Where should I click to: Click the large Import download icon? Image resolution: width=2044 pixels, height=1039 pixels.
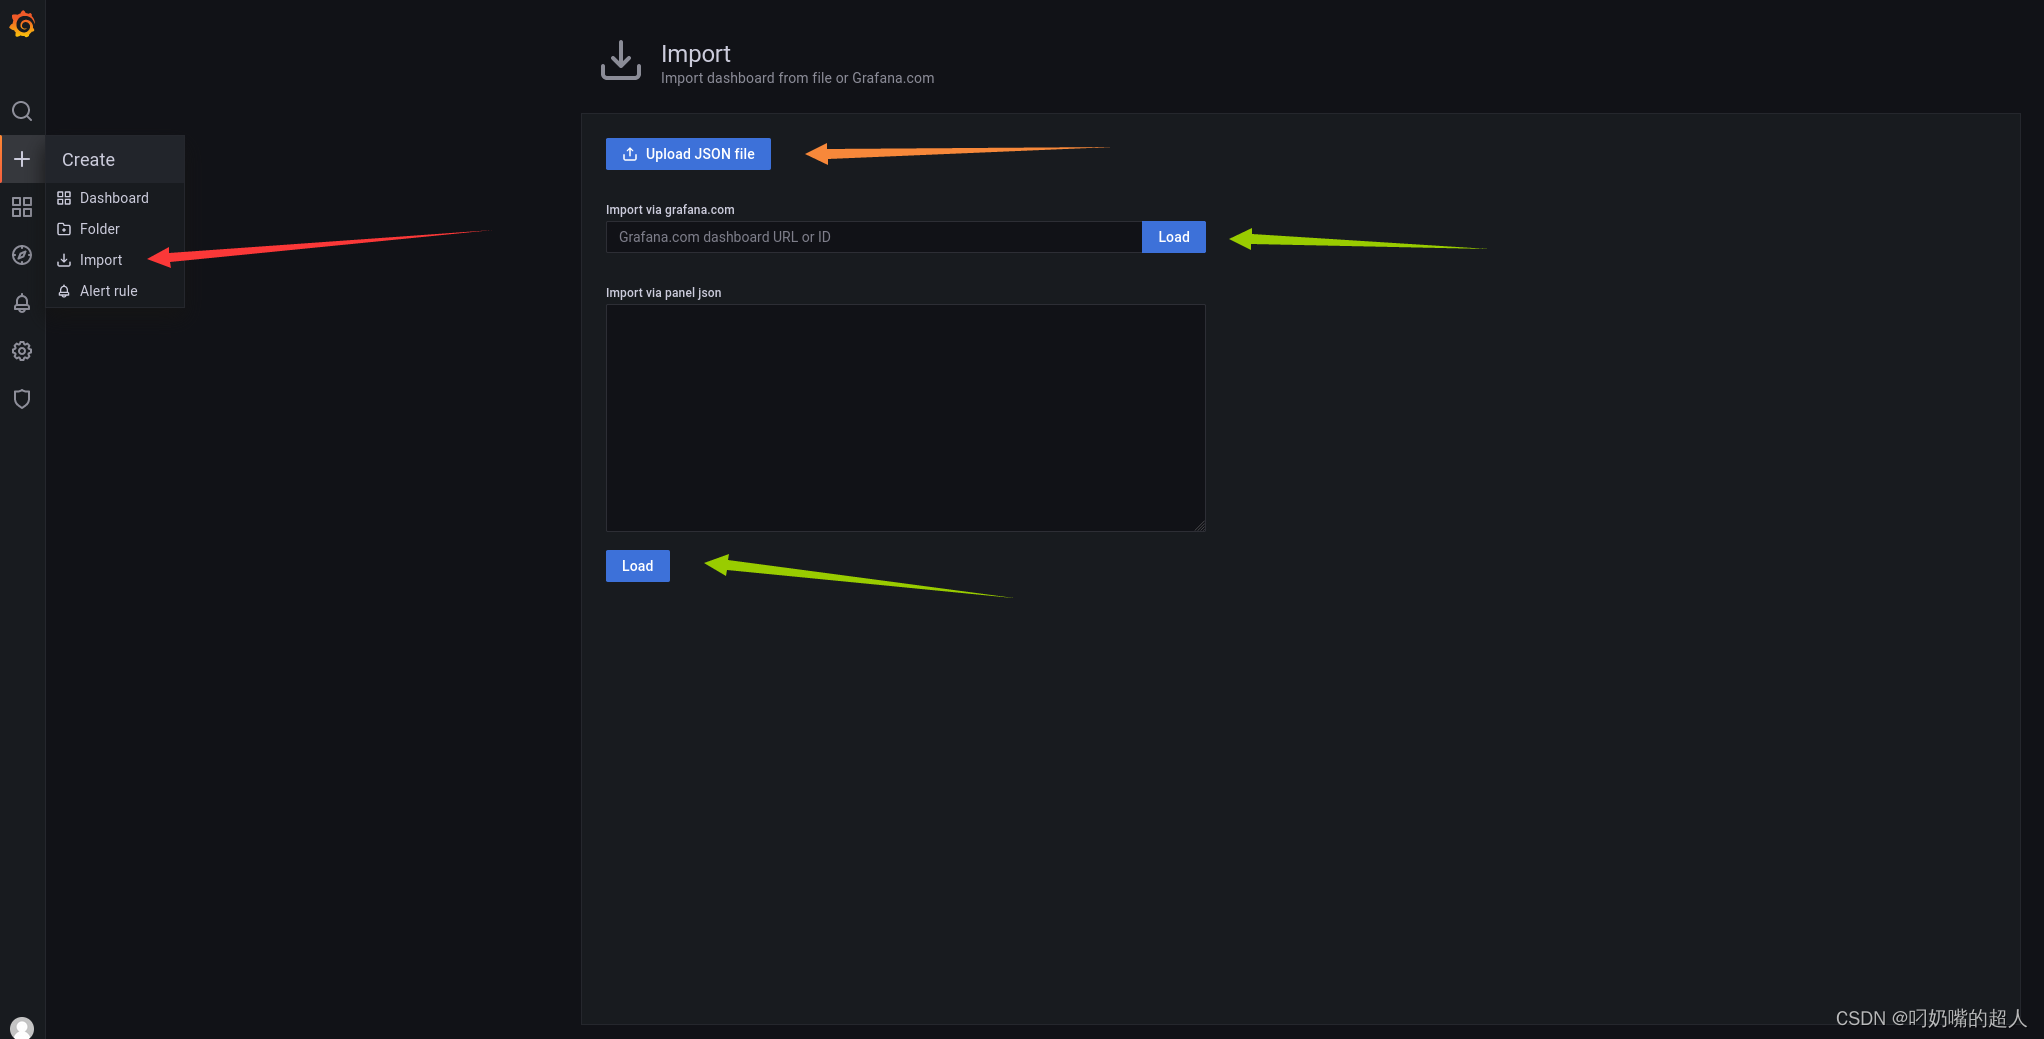[x=621, y=61]
